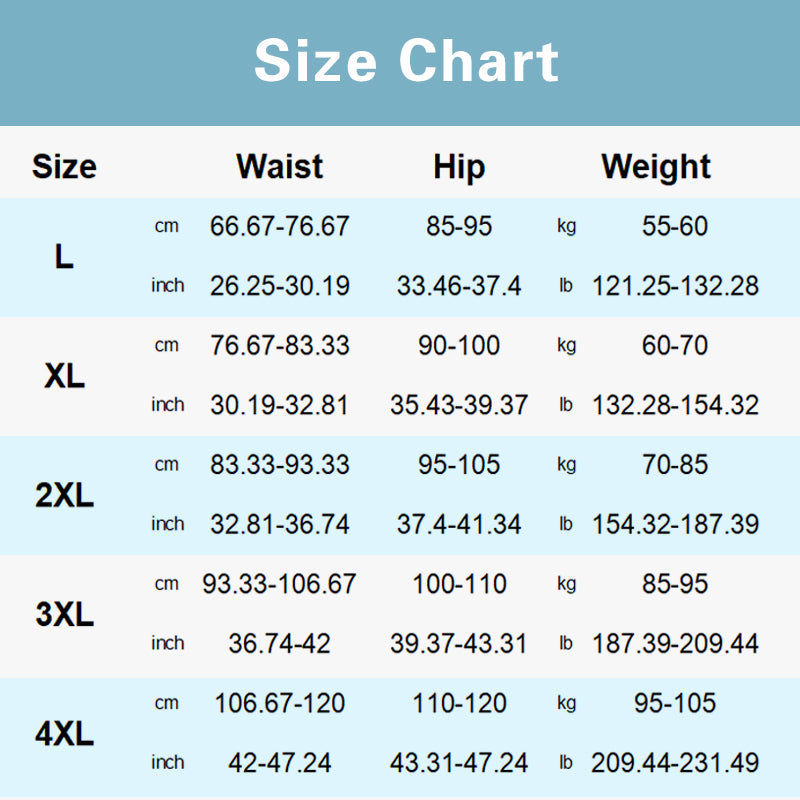Image resolution: width=800 pixels, height=800 pixels.
Task: Select the 4XL size label
Action: (64, 734)
